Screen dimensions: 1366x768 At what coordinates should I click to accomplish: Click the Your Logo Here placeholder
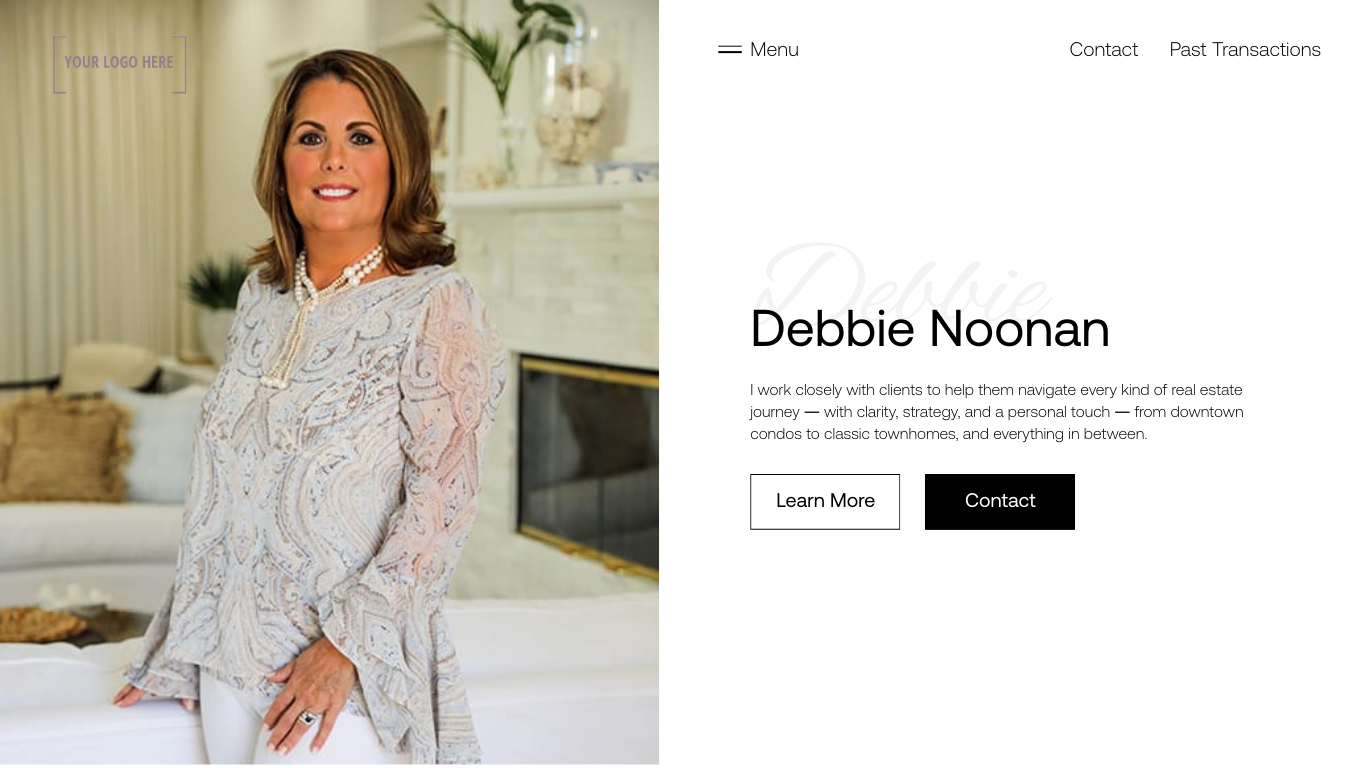click(x=119, y=64)
